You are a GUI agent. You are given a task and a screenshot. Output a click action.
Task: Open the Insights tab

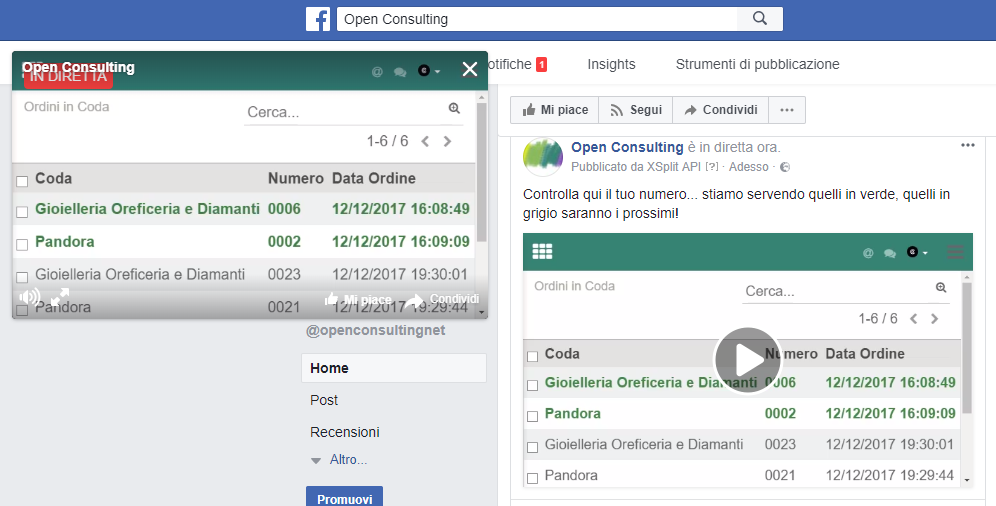(611, 64)
